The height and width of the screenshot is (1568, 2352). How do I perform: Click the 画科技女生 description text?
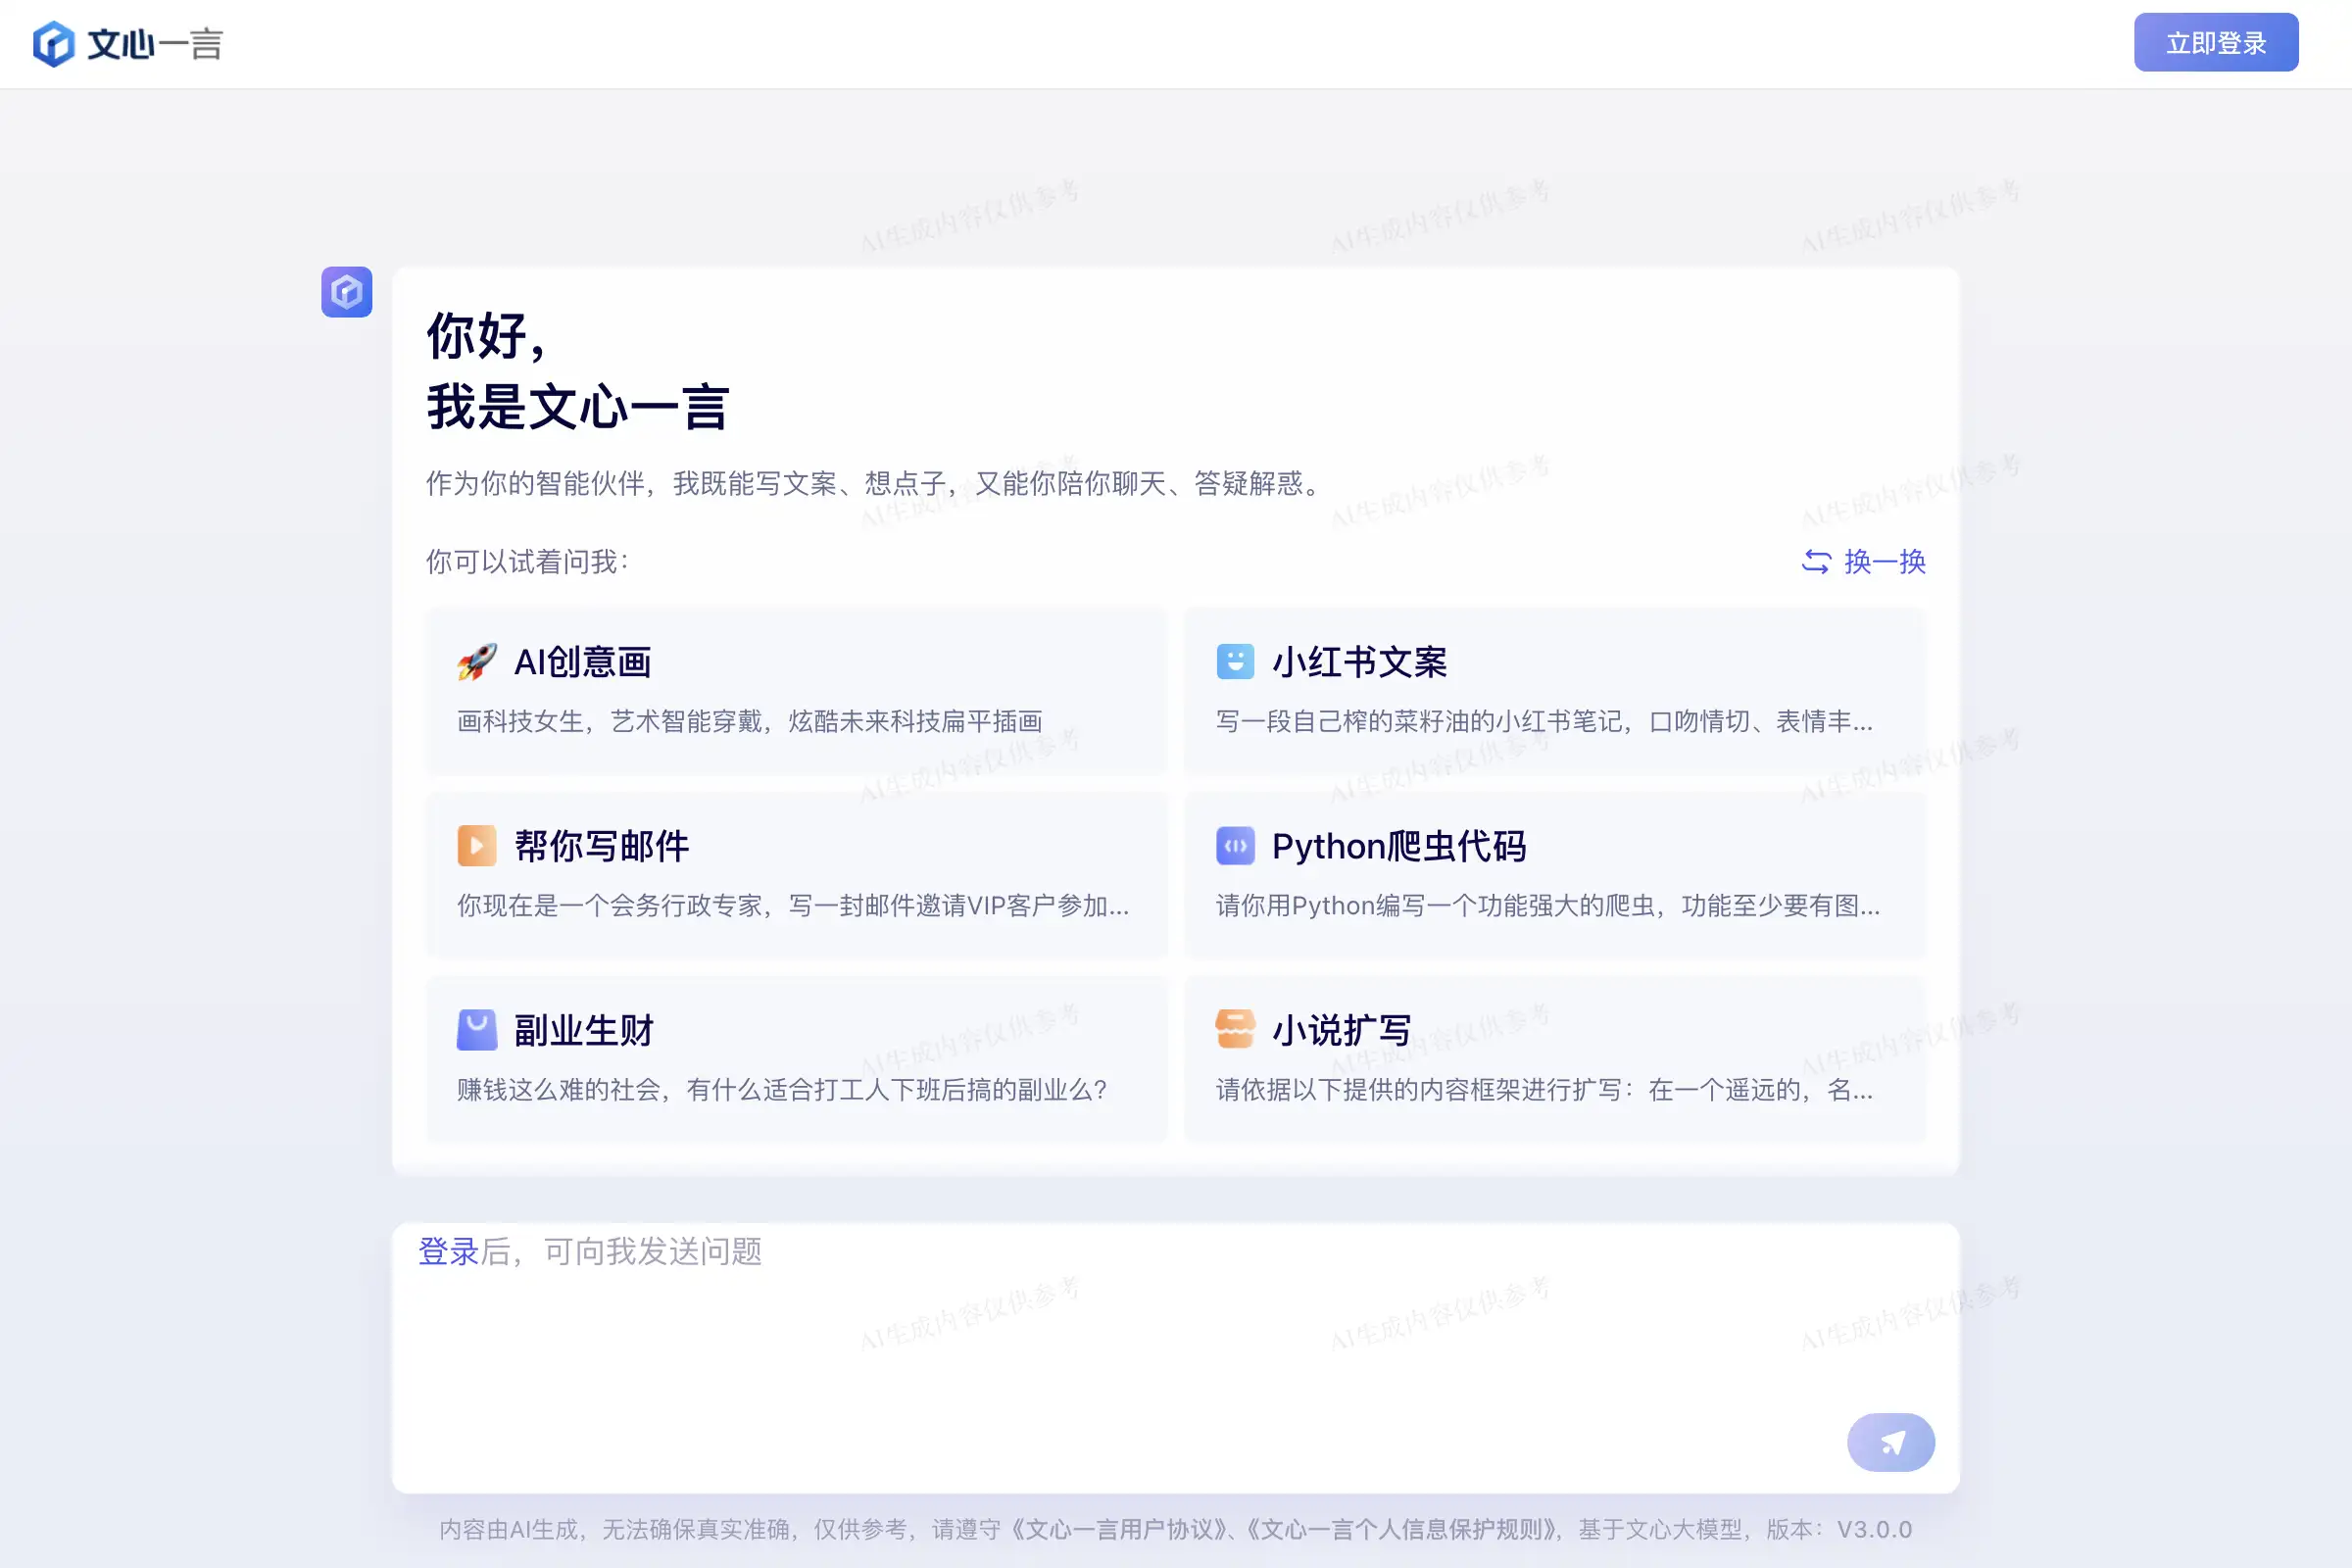tap(750, 722)
